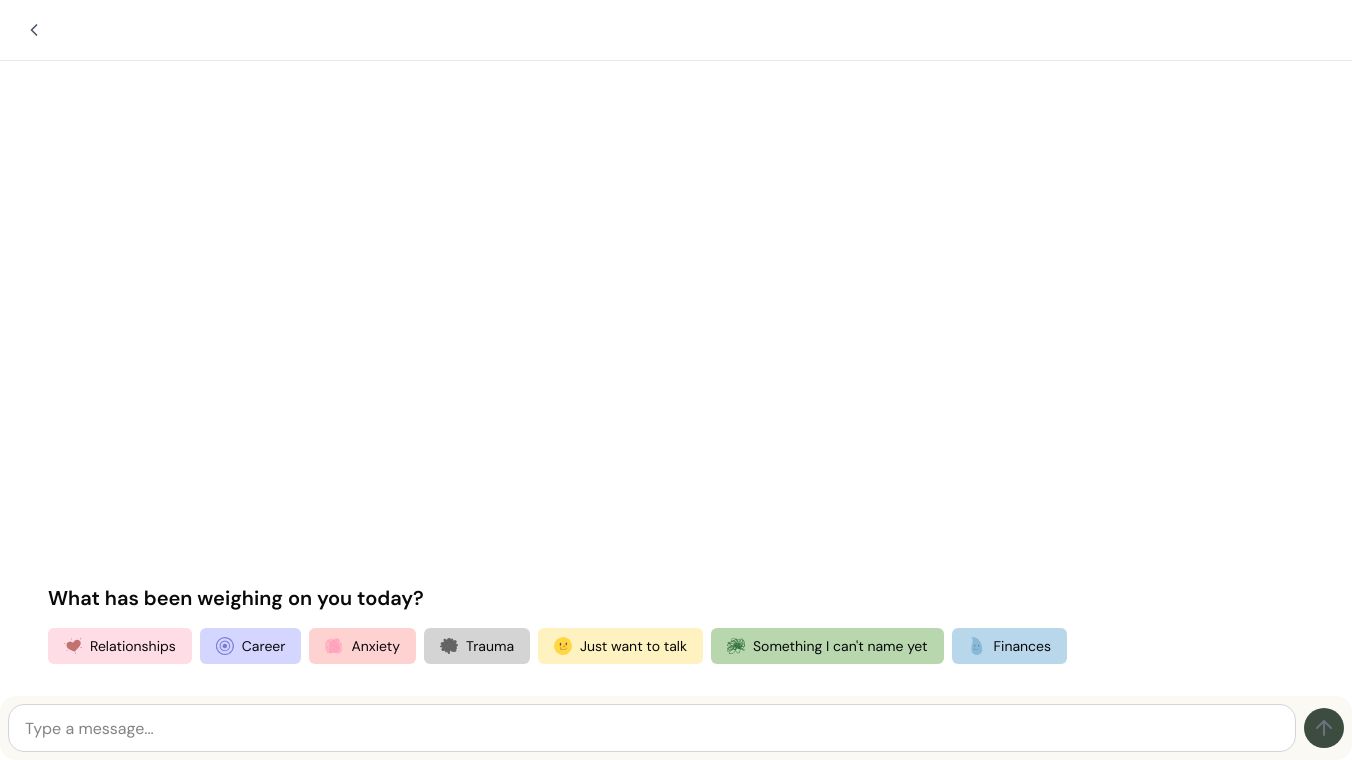Select the Trauma topic chip

click(x=477, y=646)
